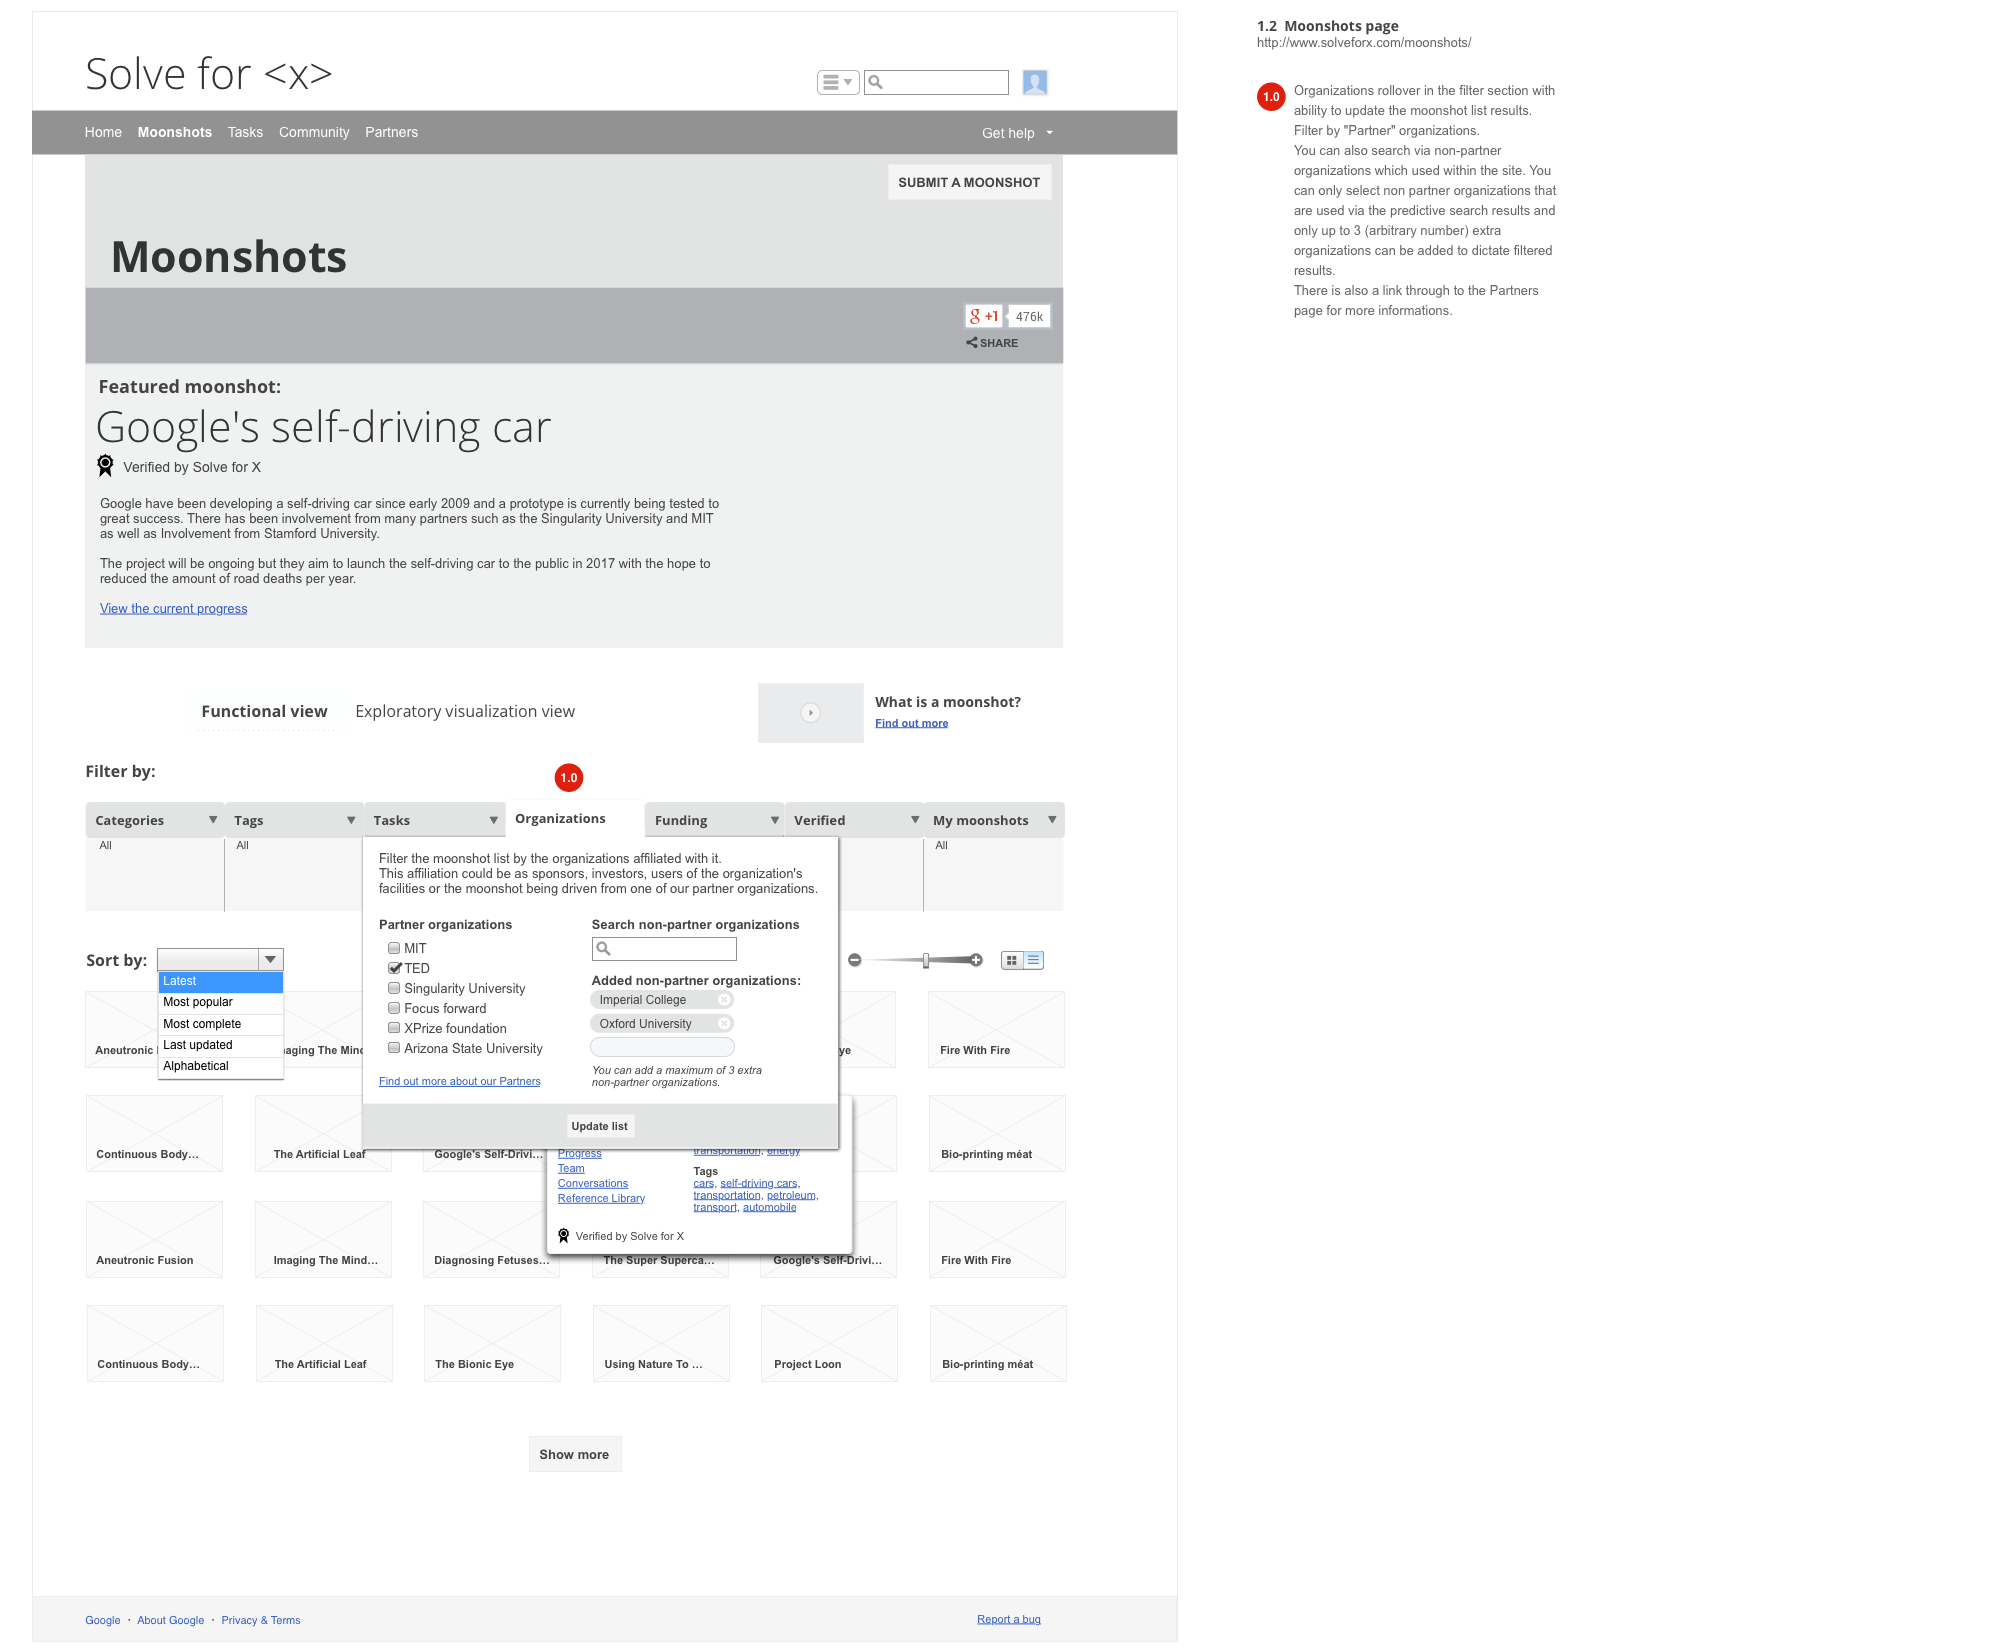
Task: Click the user profile avatar icon
Action: point(1035,82)
